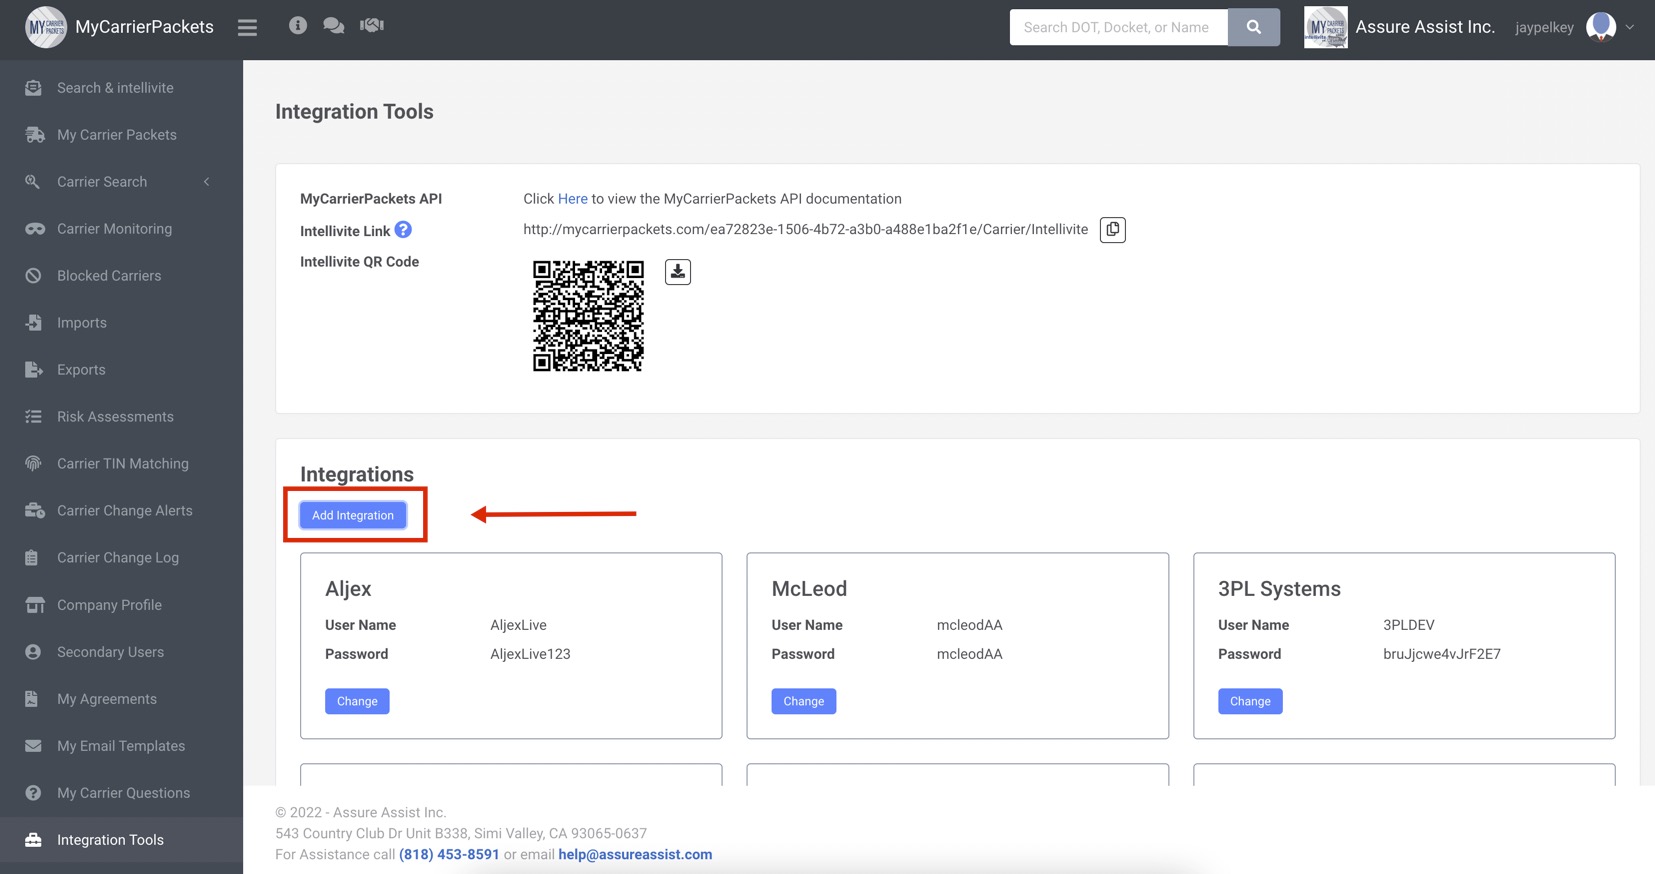Click the search magnifier button
Viewport: 1655px width, 874px height.
click(x=1254, y=27)
